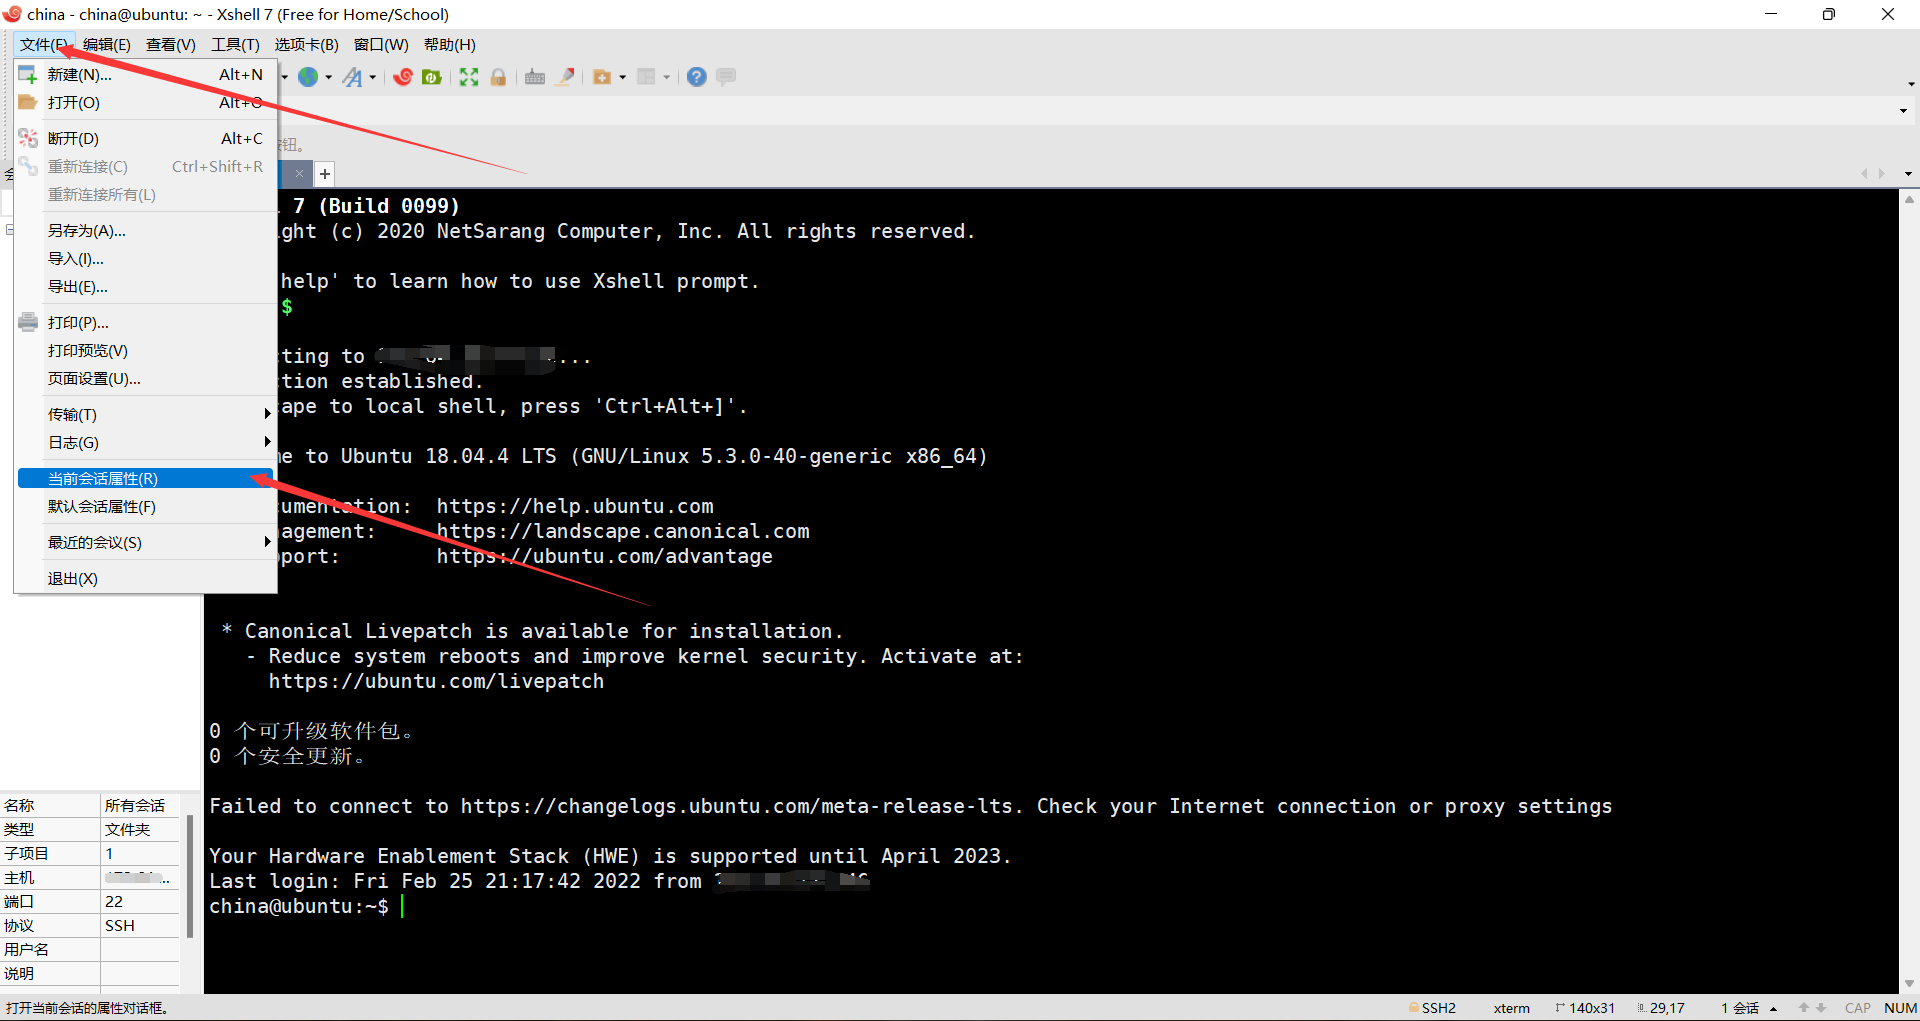Click the printer icon beside Print
Screen dimensions: 1920x1021
point(28,322)
